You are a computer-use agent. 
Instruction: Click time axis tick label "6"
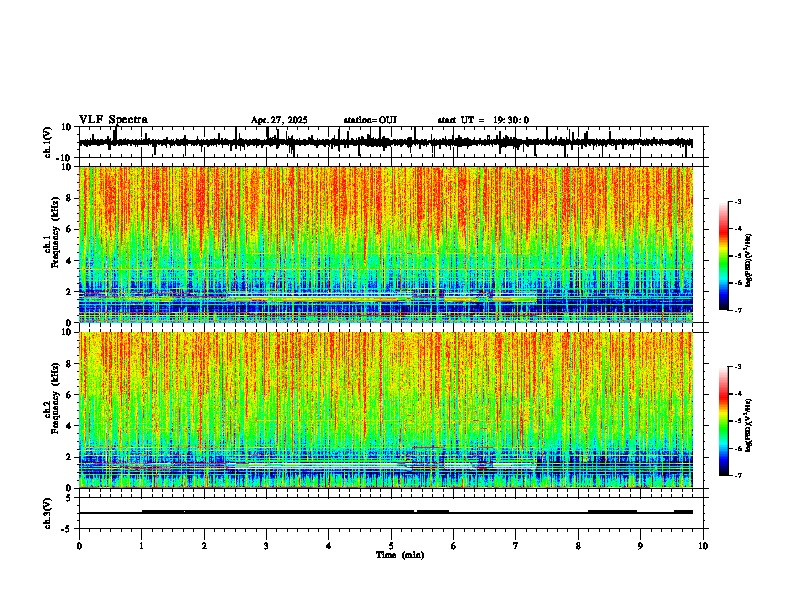(454, 546)
